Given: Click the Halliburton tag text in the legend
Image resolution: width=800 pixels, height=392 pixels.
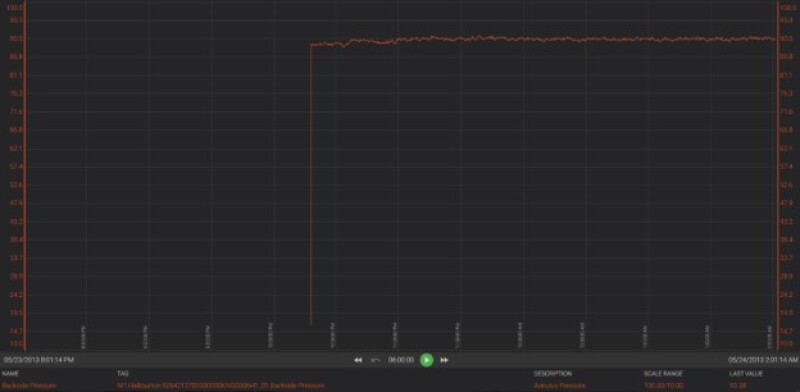Looking at the screenshot, I should tap(220, 386).
